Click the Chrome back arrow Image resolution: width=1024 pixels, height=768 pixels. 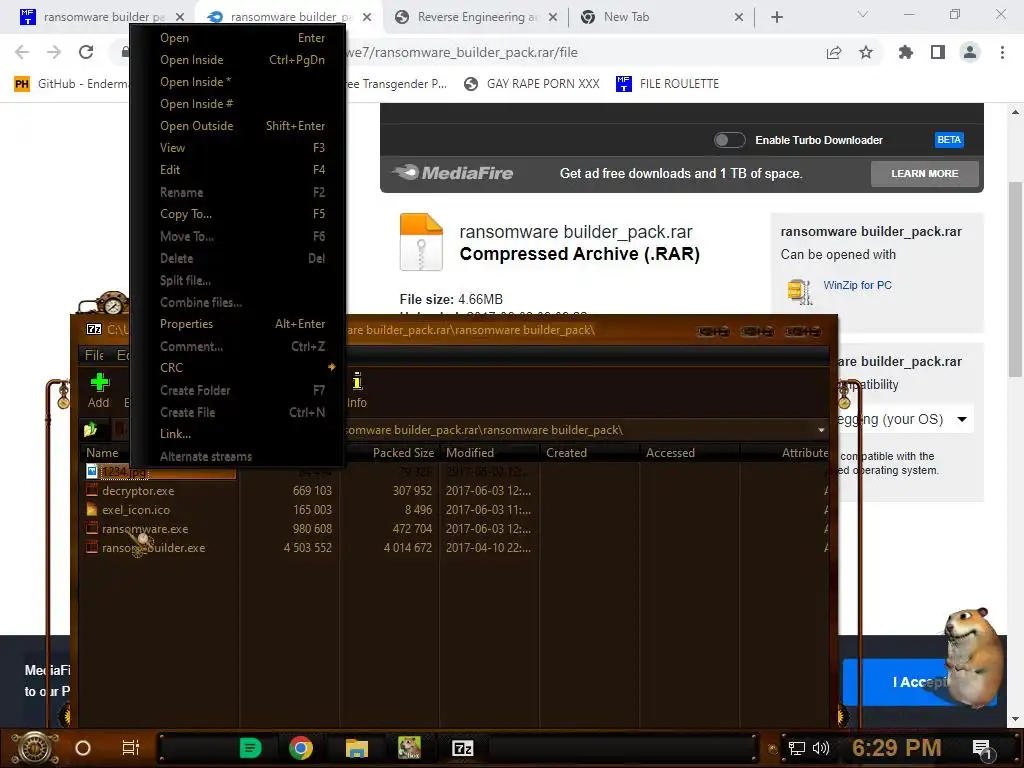[22, 52]
